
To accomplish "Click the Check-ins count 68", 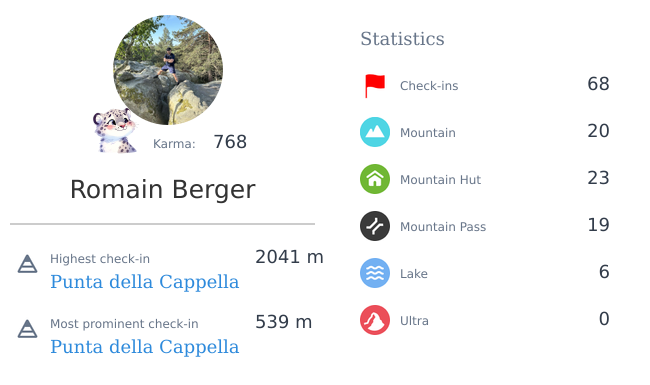I will pyautogui.click(x=598, y=84).
